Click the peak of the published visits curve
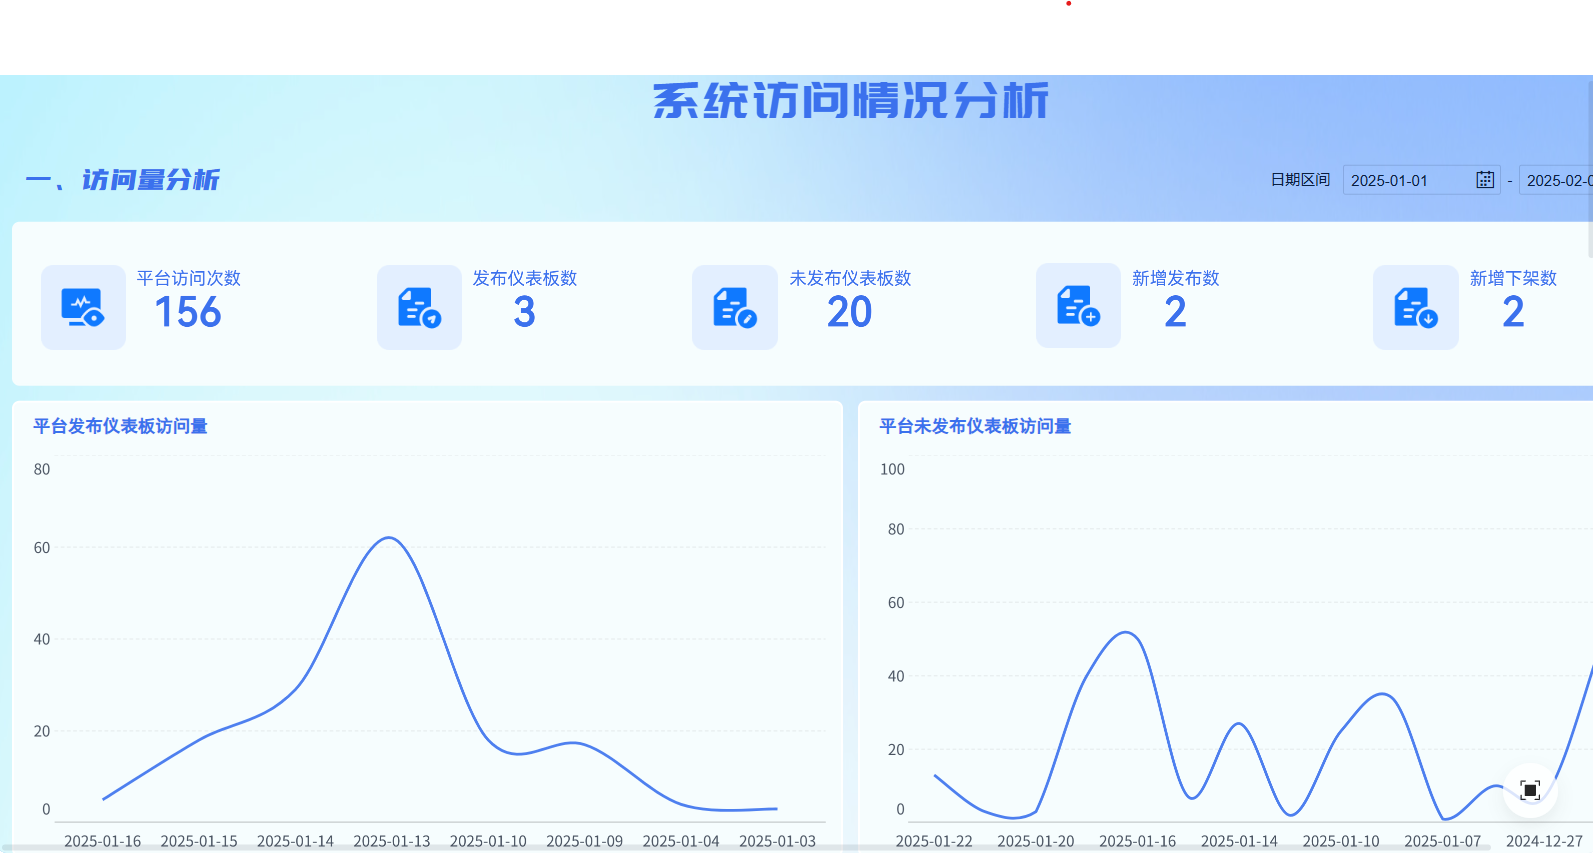Viewport: 1593px width, 855px height. pyautogui.click(x=389, y=538)
